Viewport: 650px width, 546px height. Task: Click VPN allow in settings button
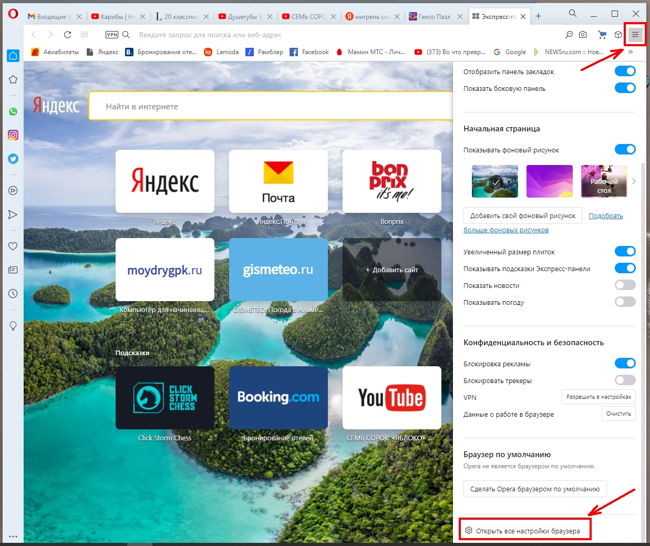[598, 397]
